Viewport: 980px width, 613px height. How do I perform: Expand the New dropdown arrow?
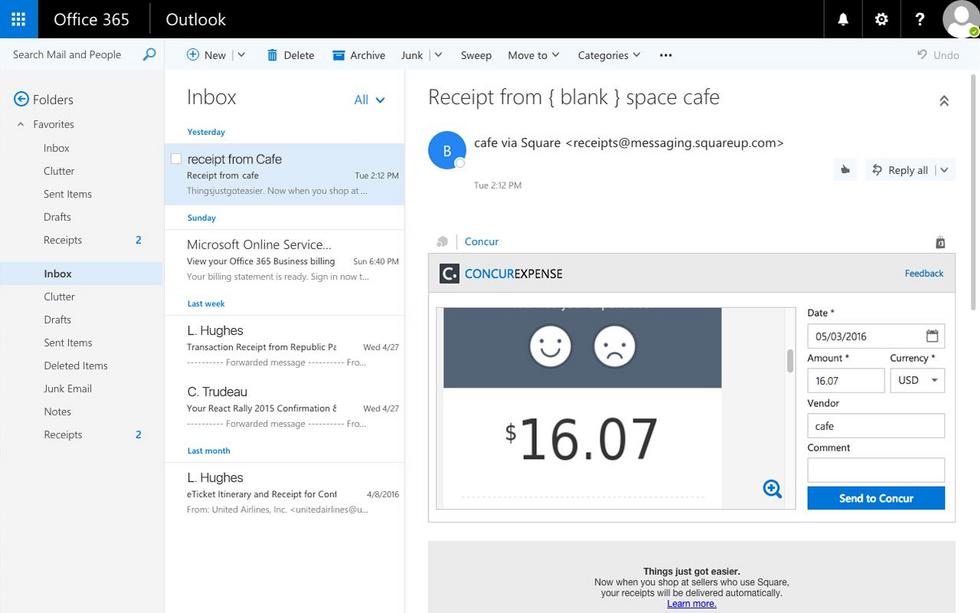[241, 55]
